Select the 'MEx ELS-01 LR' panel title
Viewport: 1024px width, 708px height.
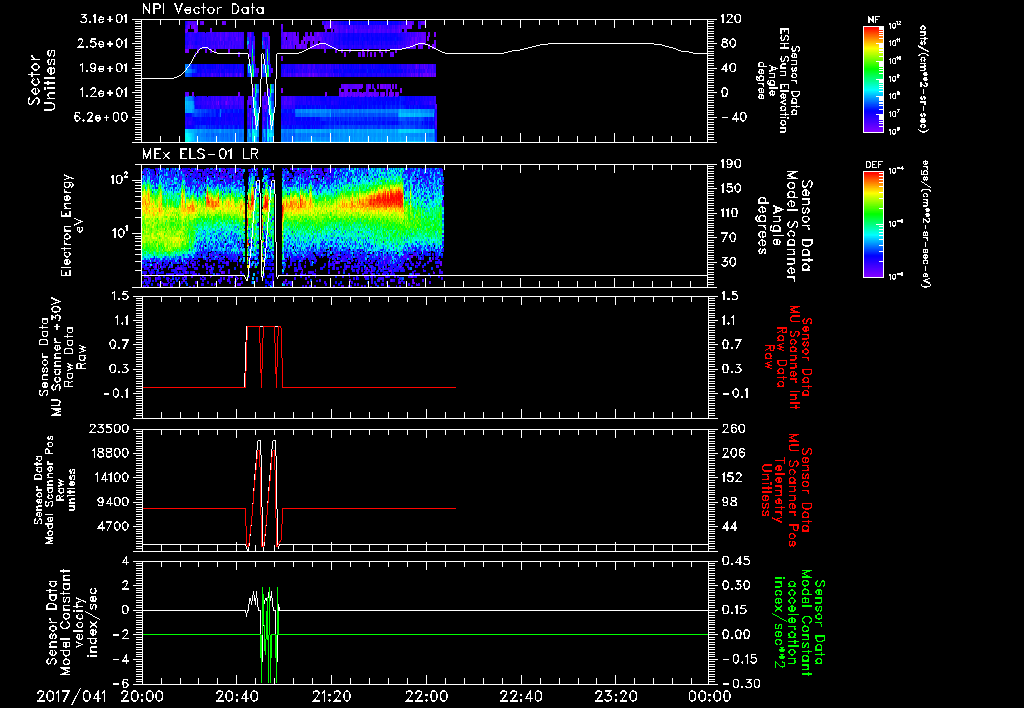pyautogui.click(x=199, y=154)
